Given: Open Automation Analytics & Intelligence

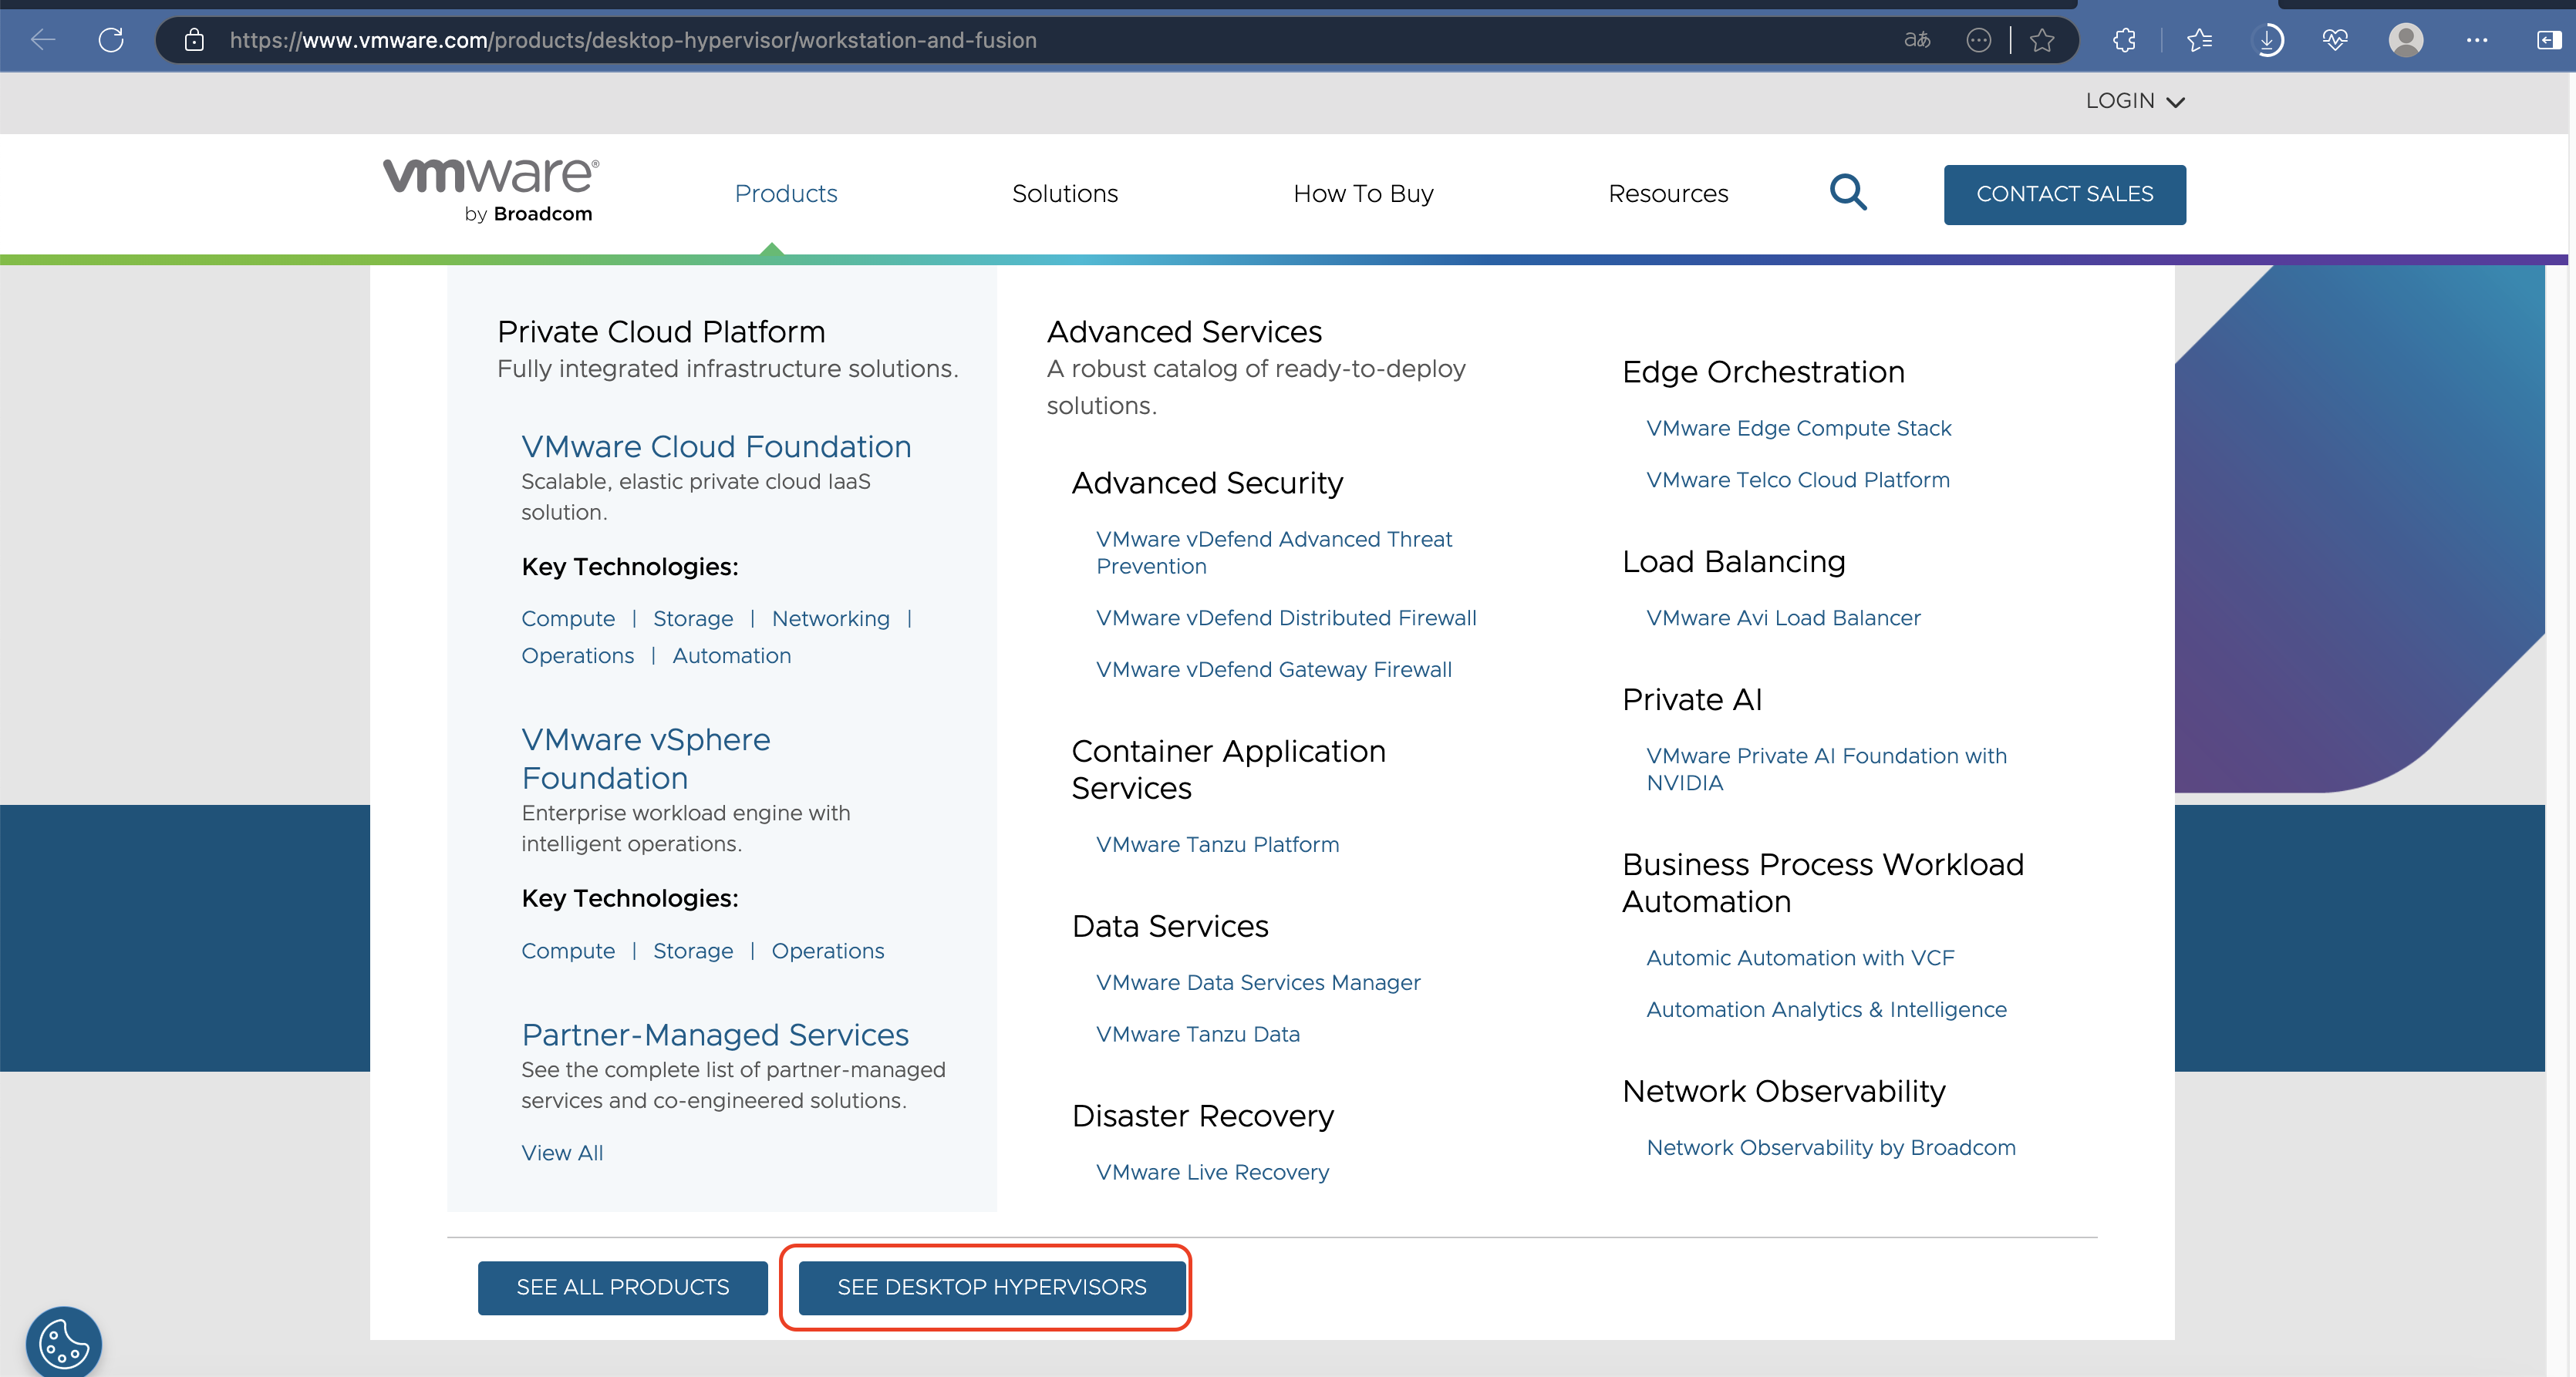Looking at the screenshot, I should pos(1826,1009).
